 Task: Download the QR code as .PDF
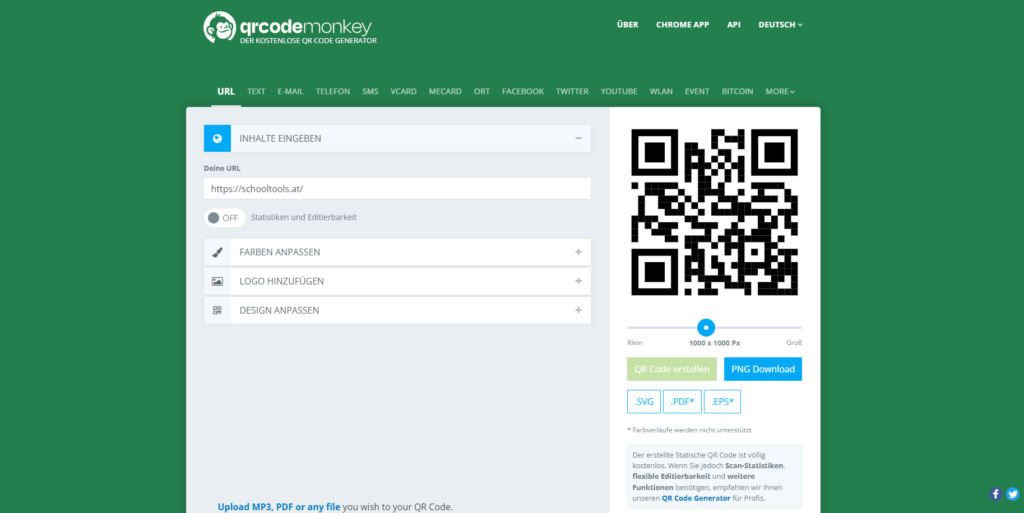pyautogui.click(x=682, y=401)
